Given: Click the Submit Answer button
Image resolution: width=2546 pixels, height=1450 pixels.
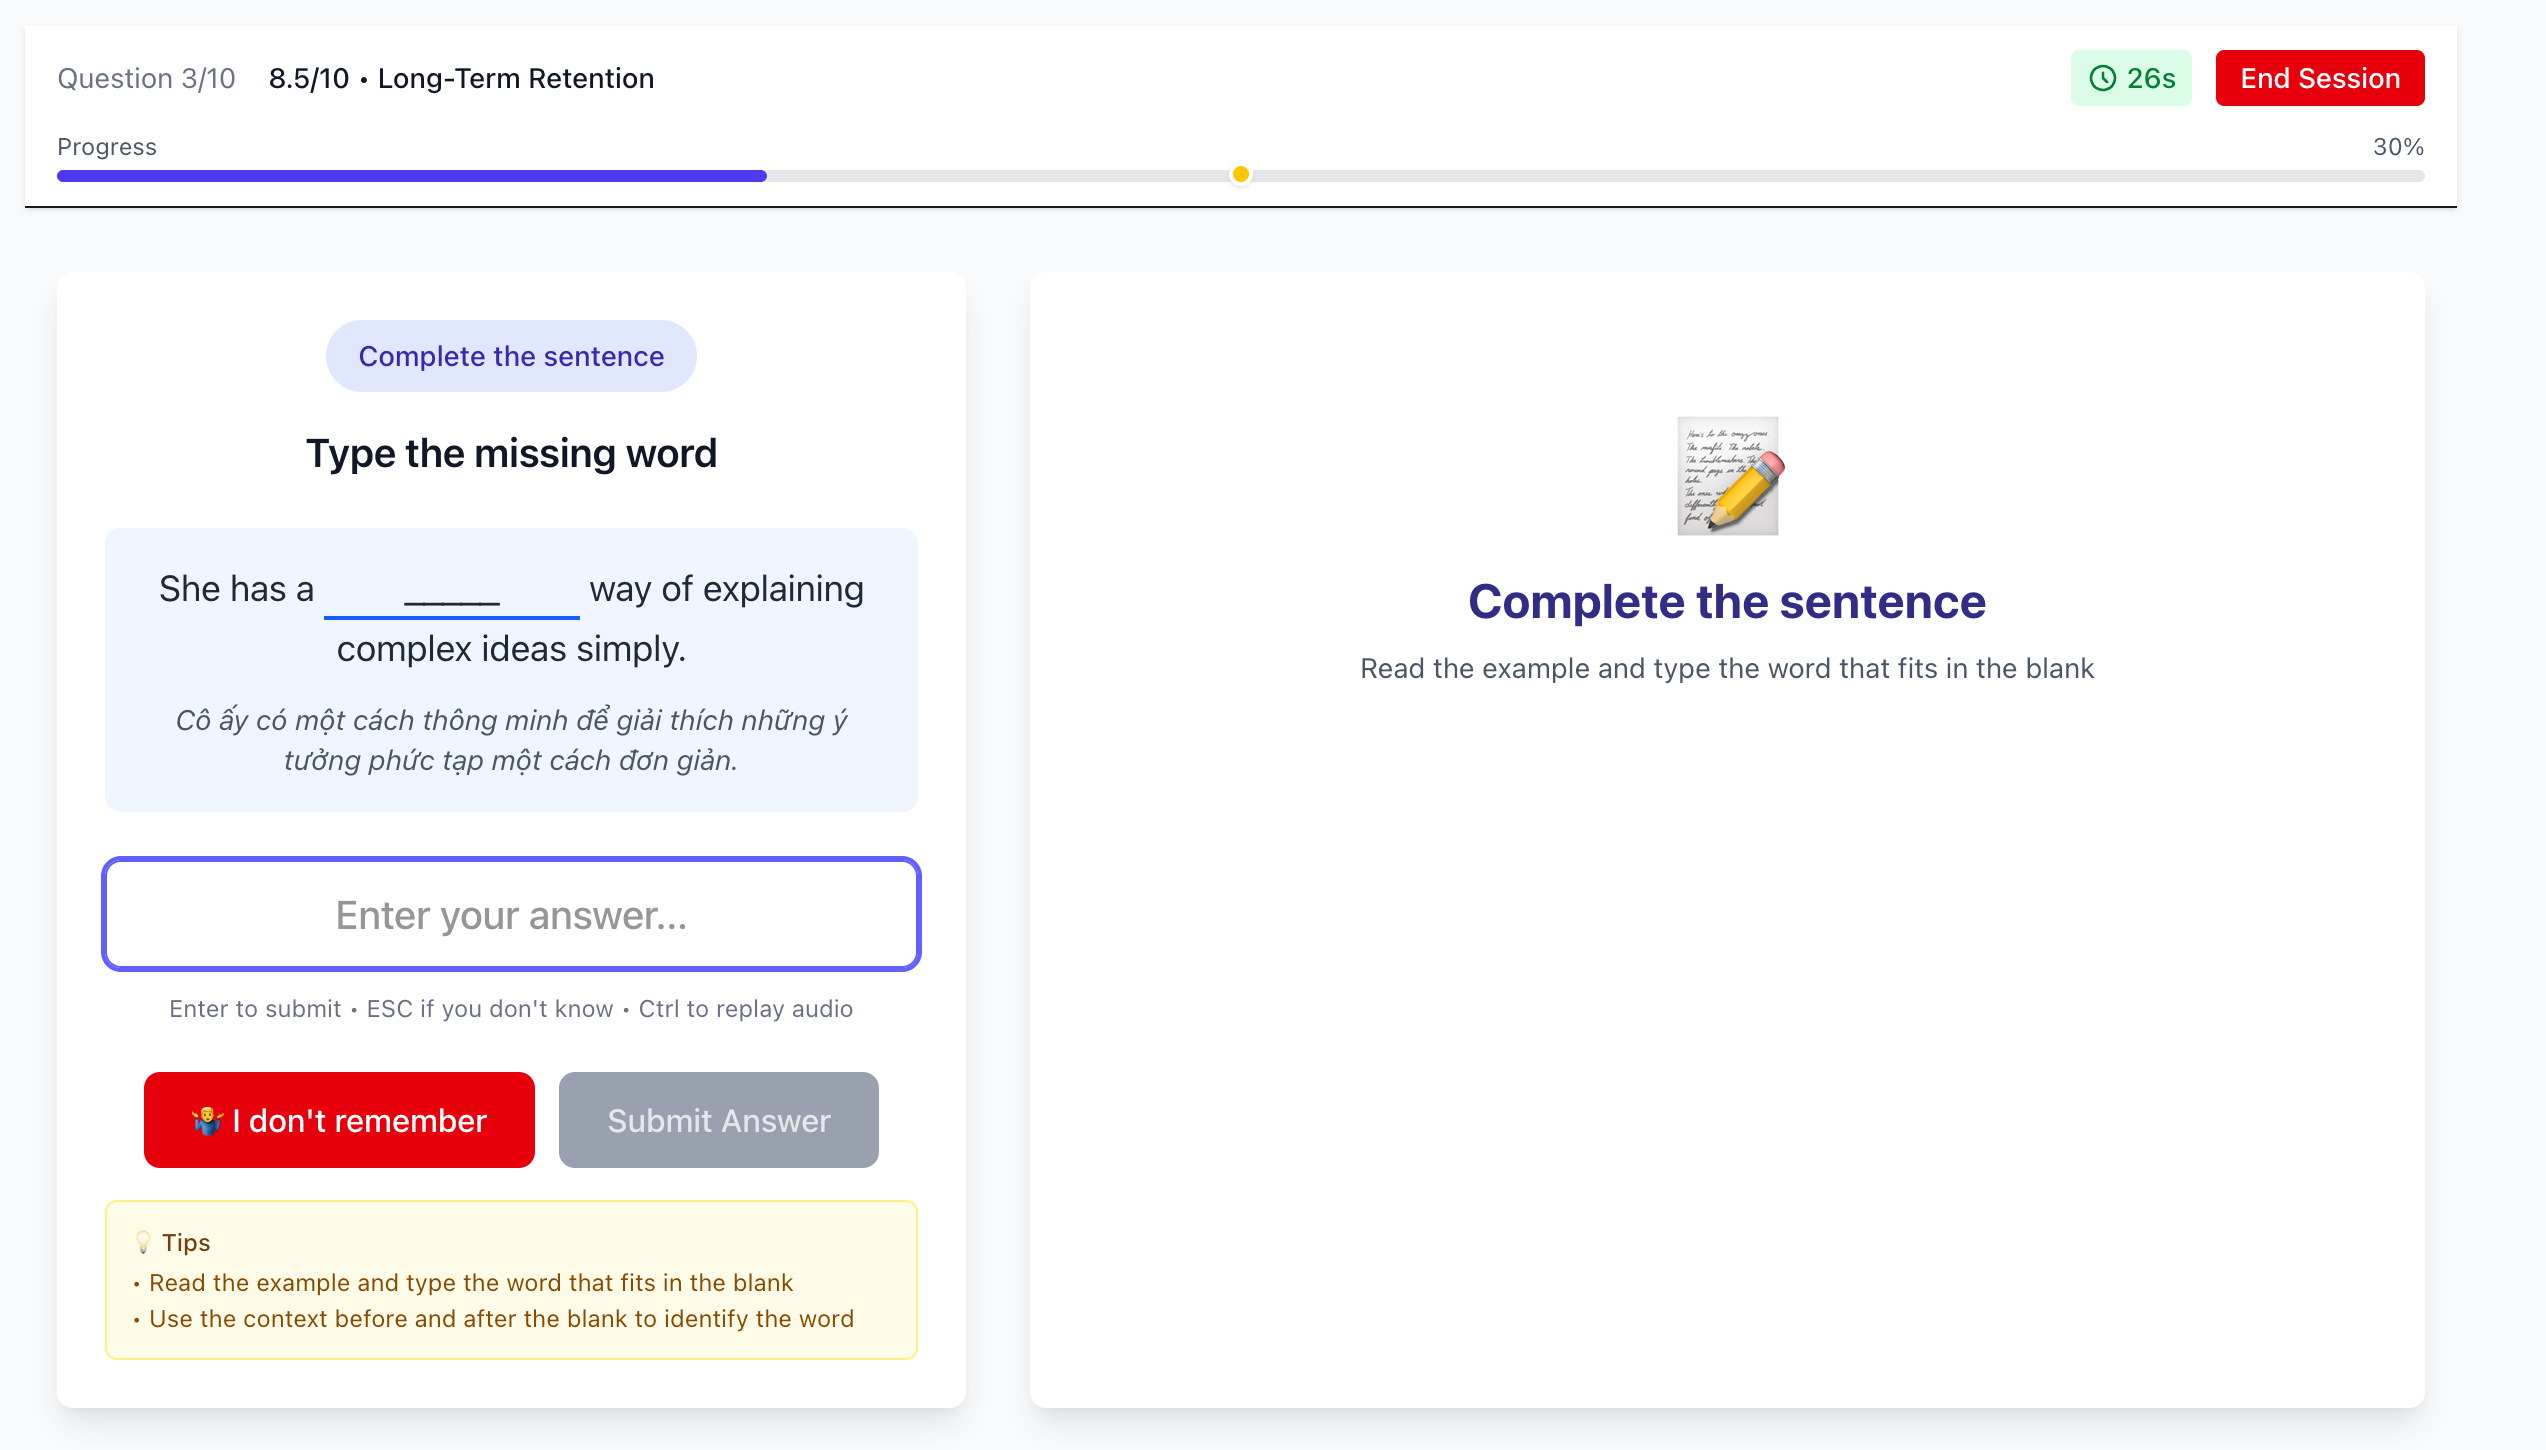Looking at the screenshot, I should (718, 1120).
